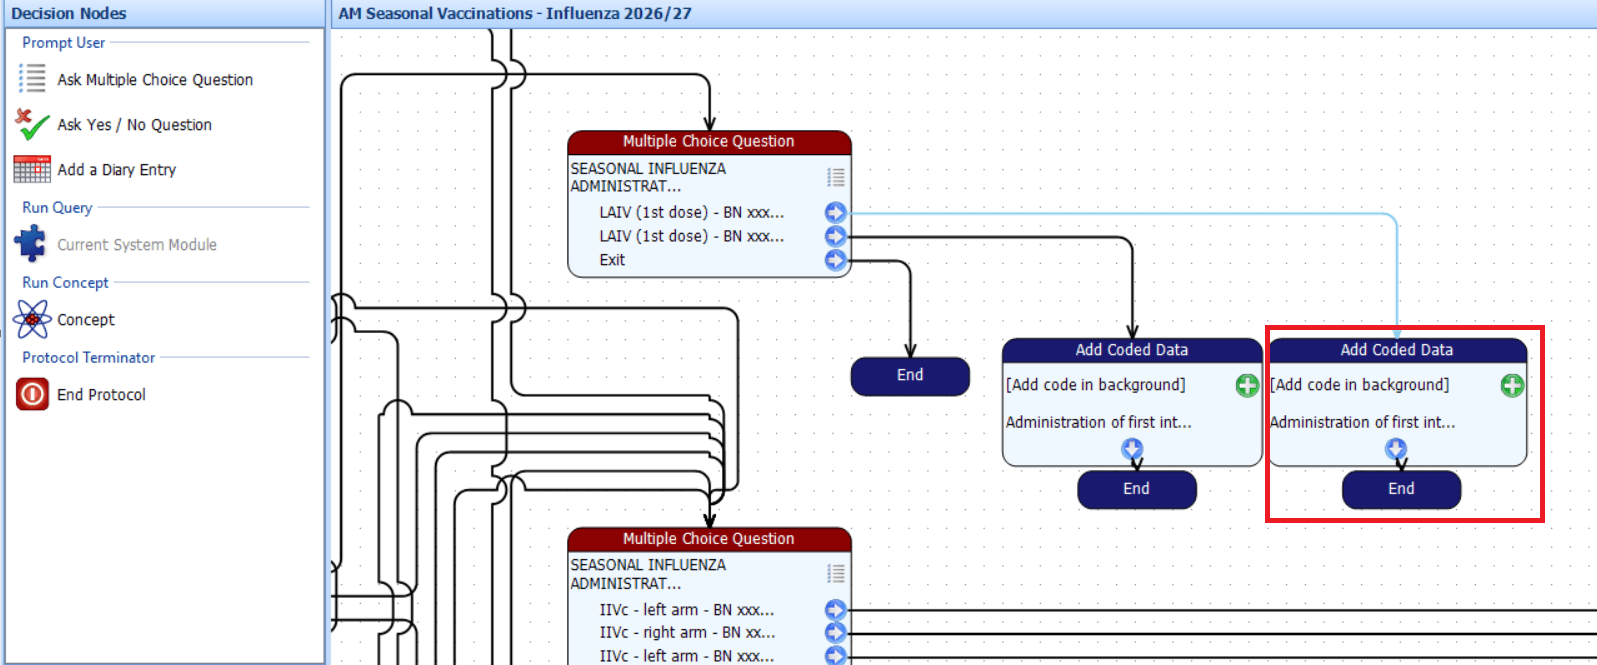
Task: Click the Concept label
Action: tap(86, 320)
